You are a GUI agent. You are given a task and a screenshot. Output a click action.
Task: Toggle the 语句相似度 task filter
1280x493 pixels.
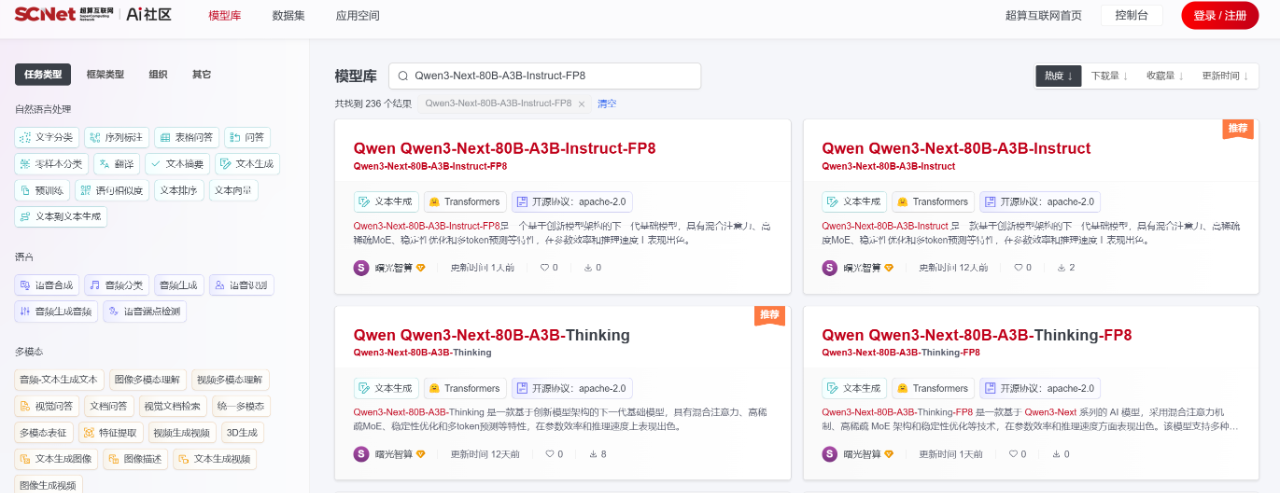[111, 190]
